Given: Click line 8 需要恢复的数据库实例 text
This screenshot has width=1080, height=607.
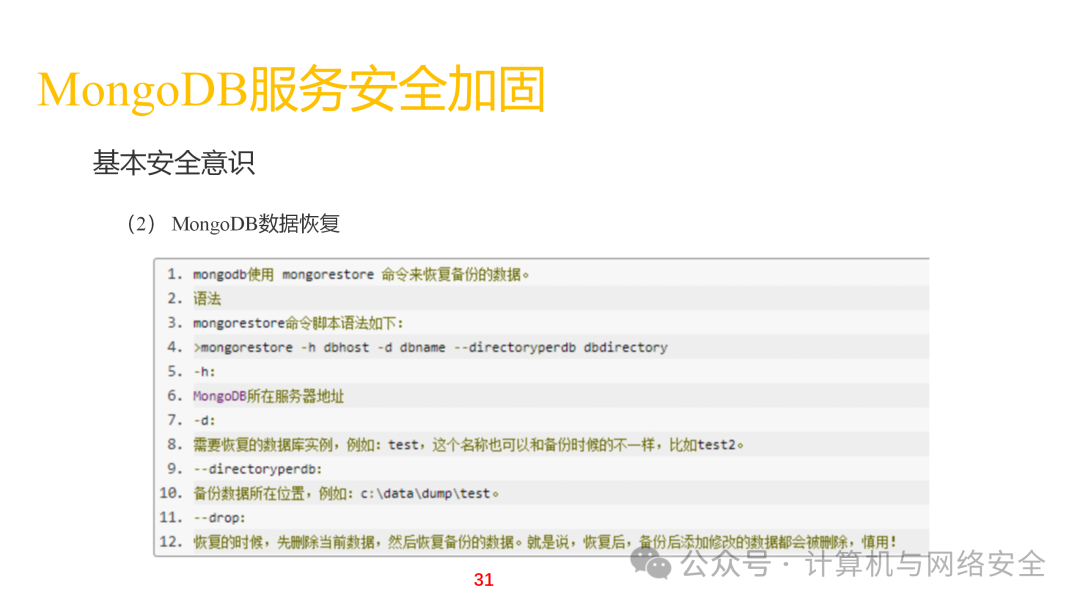Looking at the screenshot, I should pos(468,444).
